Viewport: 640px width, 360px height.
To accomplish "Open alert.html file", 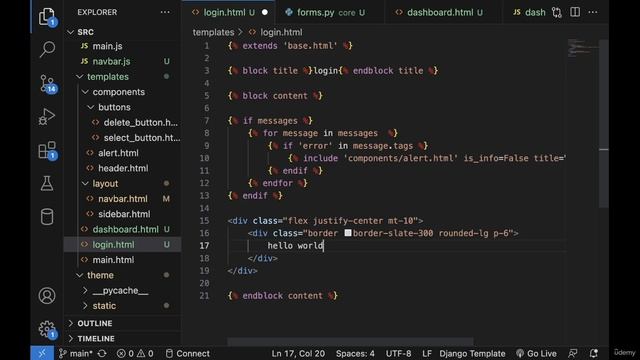I will point(122,153).
